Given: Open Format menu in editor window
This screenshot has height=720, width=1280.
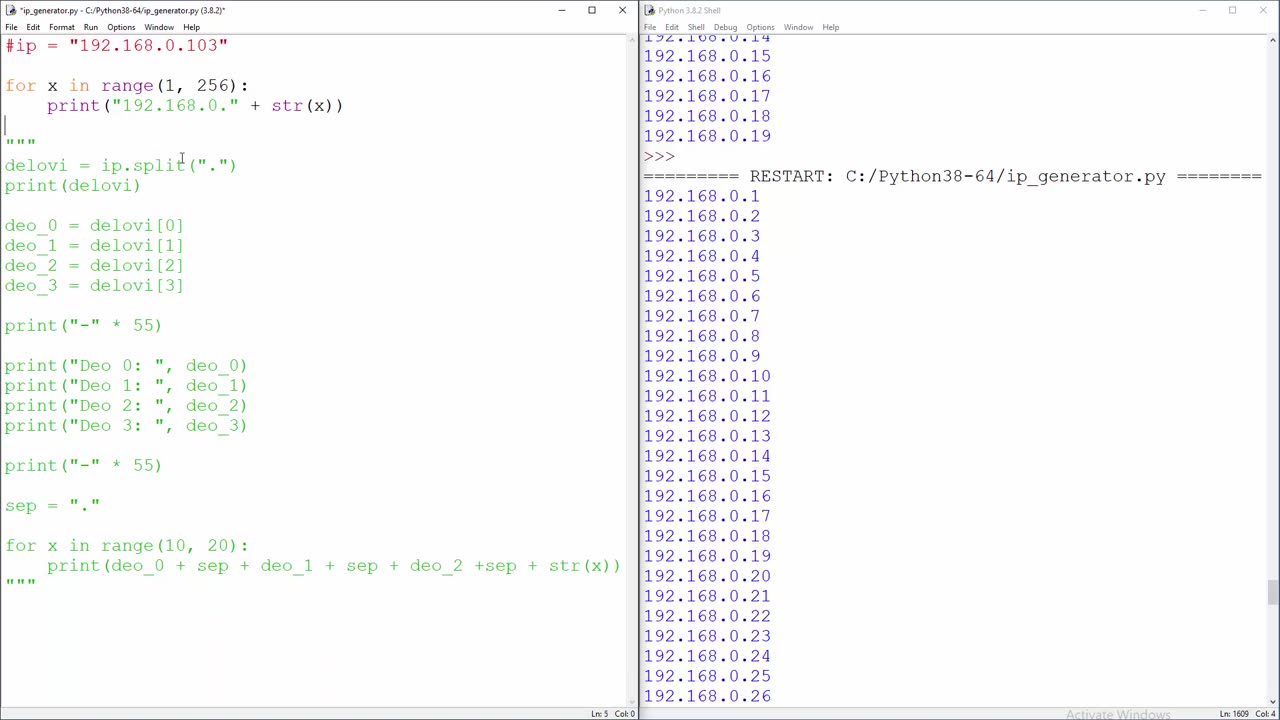Looking at the screenshot, I should tap(62, 27).
